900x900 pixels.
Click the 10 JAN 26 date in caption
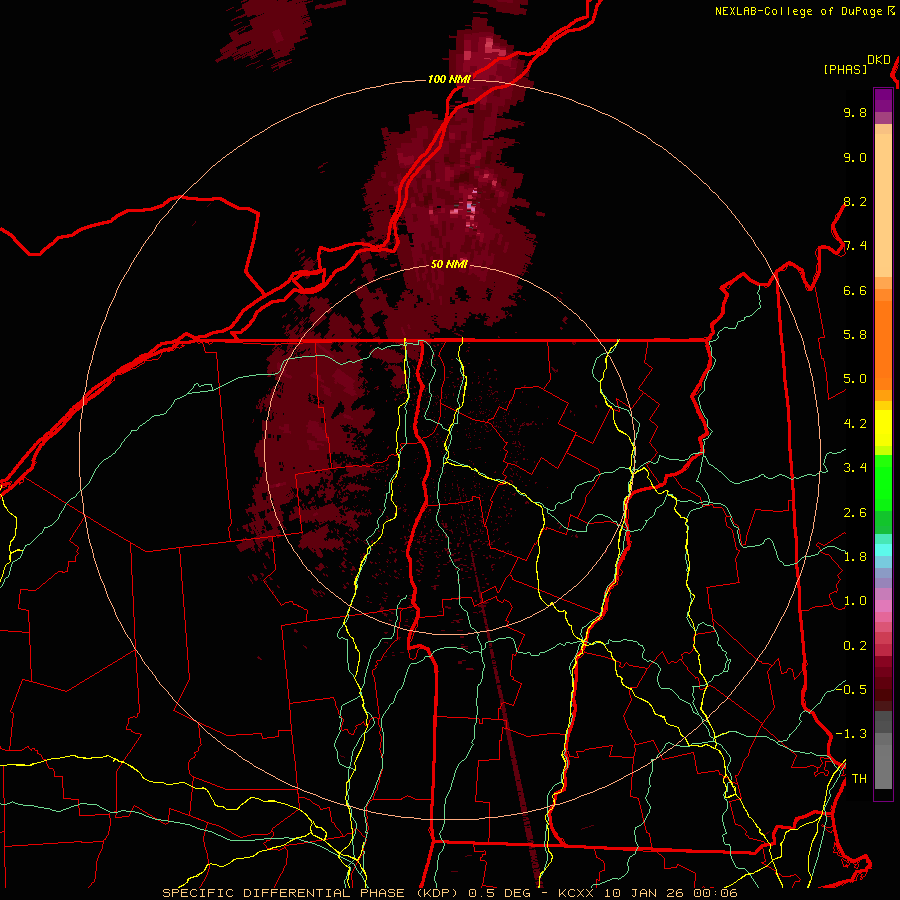[x=643, y=893]
